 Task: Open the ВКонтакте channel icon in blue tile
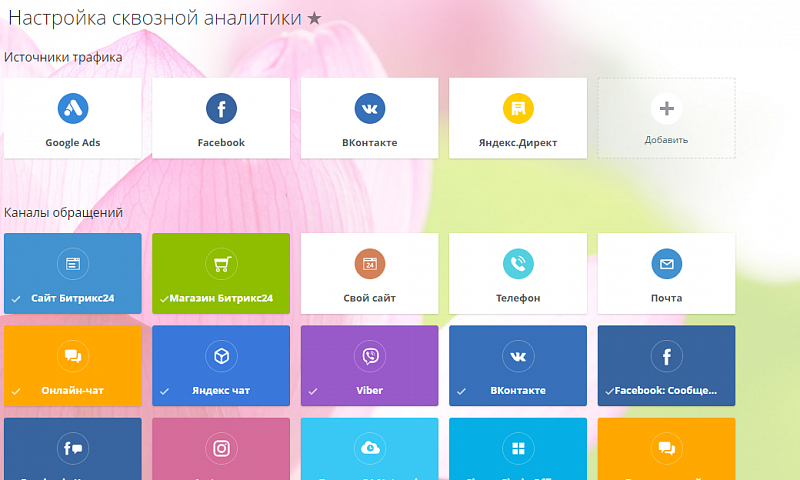click(518, 356)
